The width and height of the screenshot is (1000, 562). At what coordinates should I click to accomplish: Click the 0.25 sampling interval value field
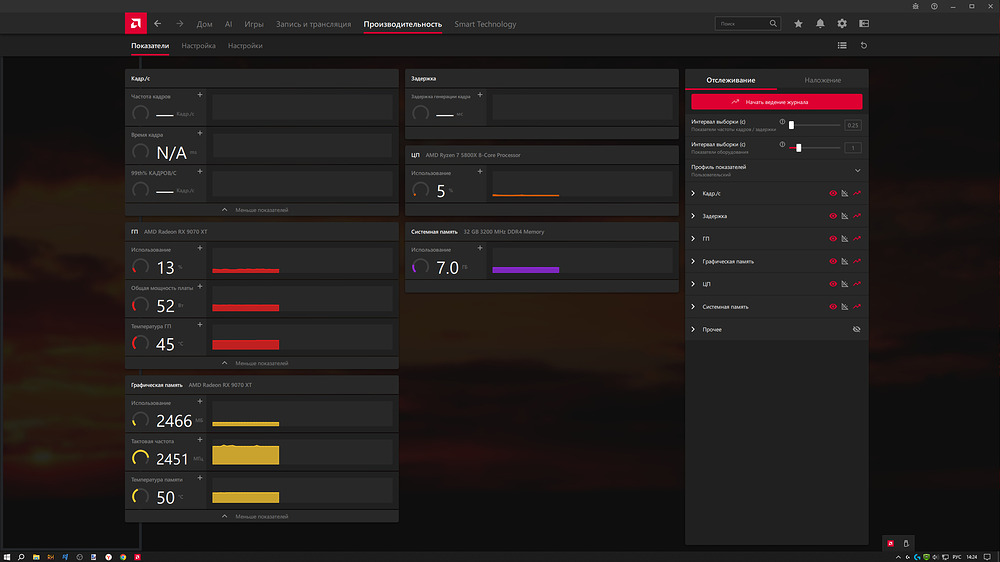[x=853, y=125]
